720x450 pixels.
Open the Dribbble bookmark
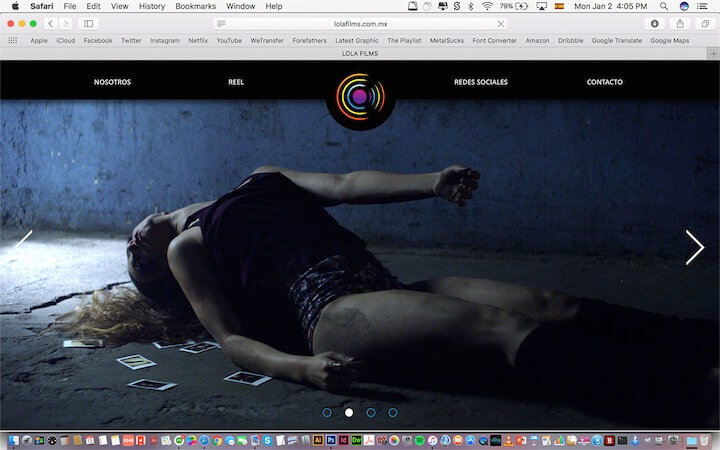pos(571,40)
